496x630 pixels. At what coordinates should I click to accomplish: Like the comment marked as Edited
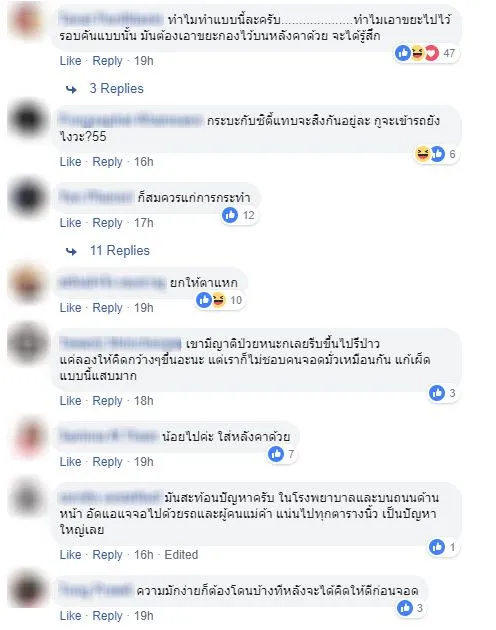(x=70, y=554)
